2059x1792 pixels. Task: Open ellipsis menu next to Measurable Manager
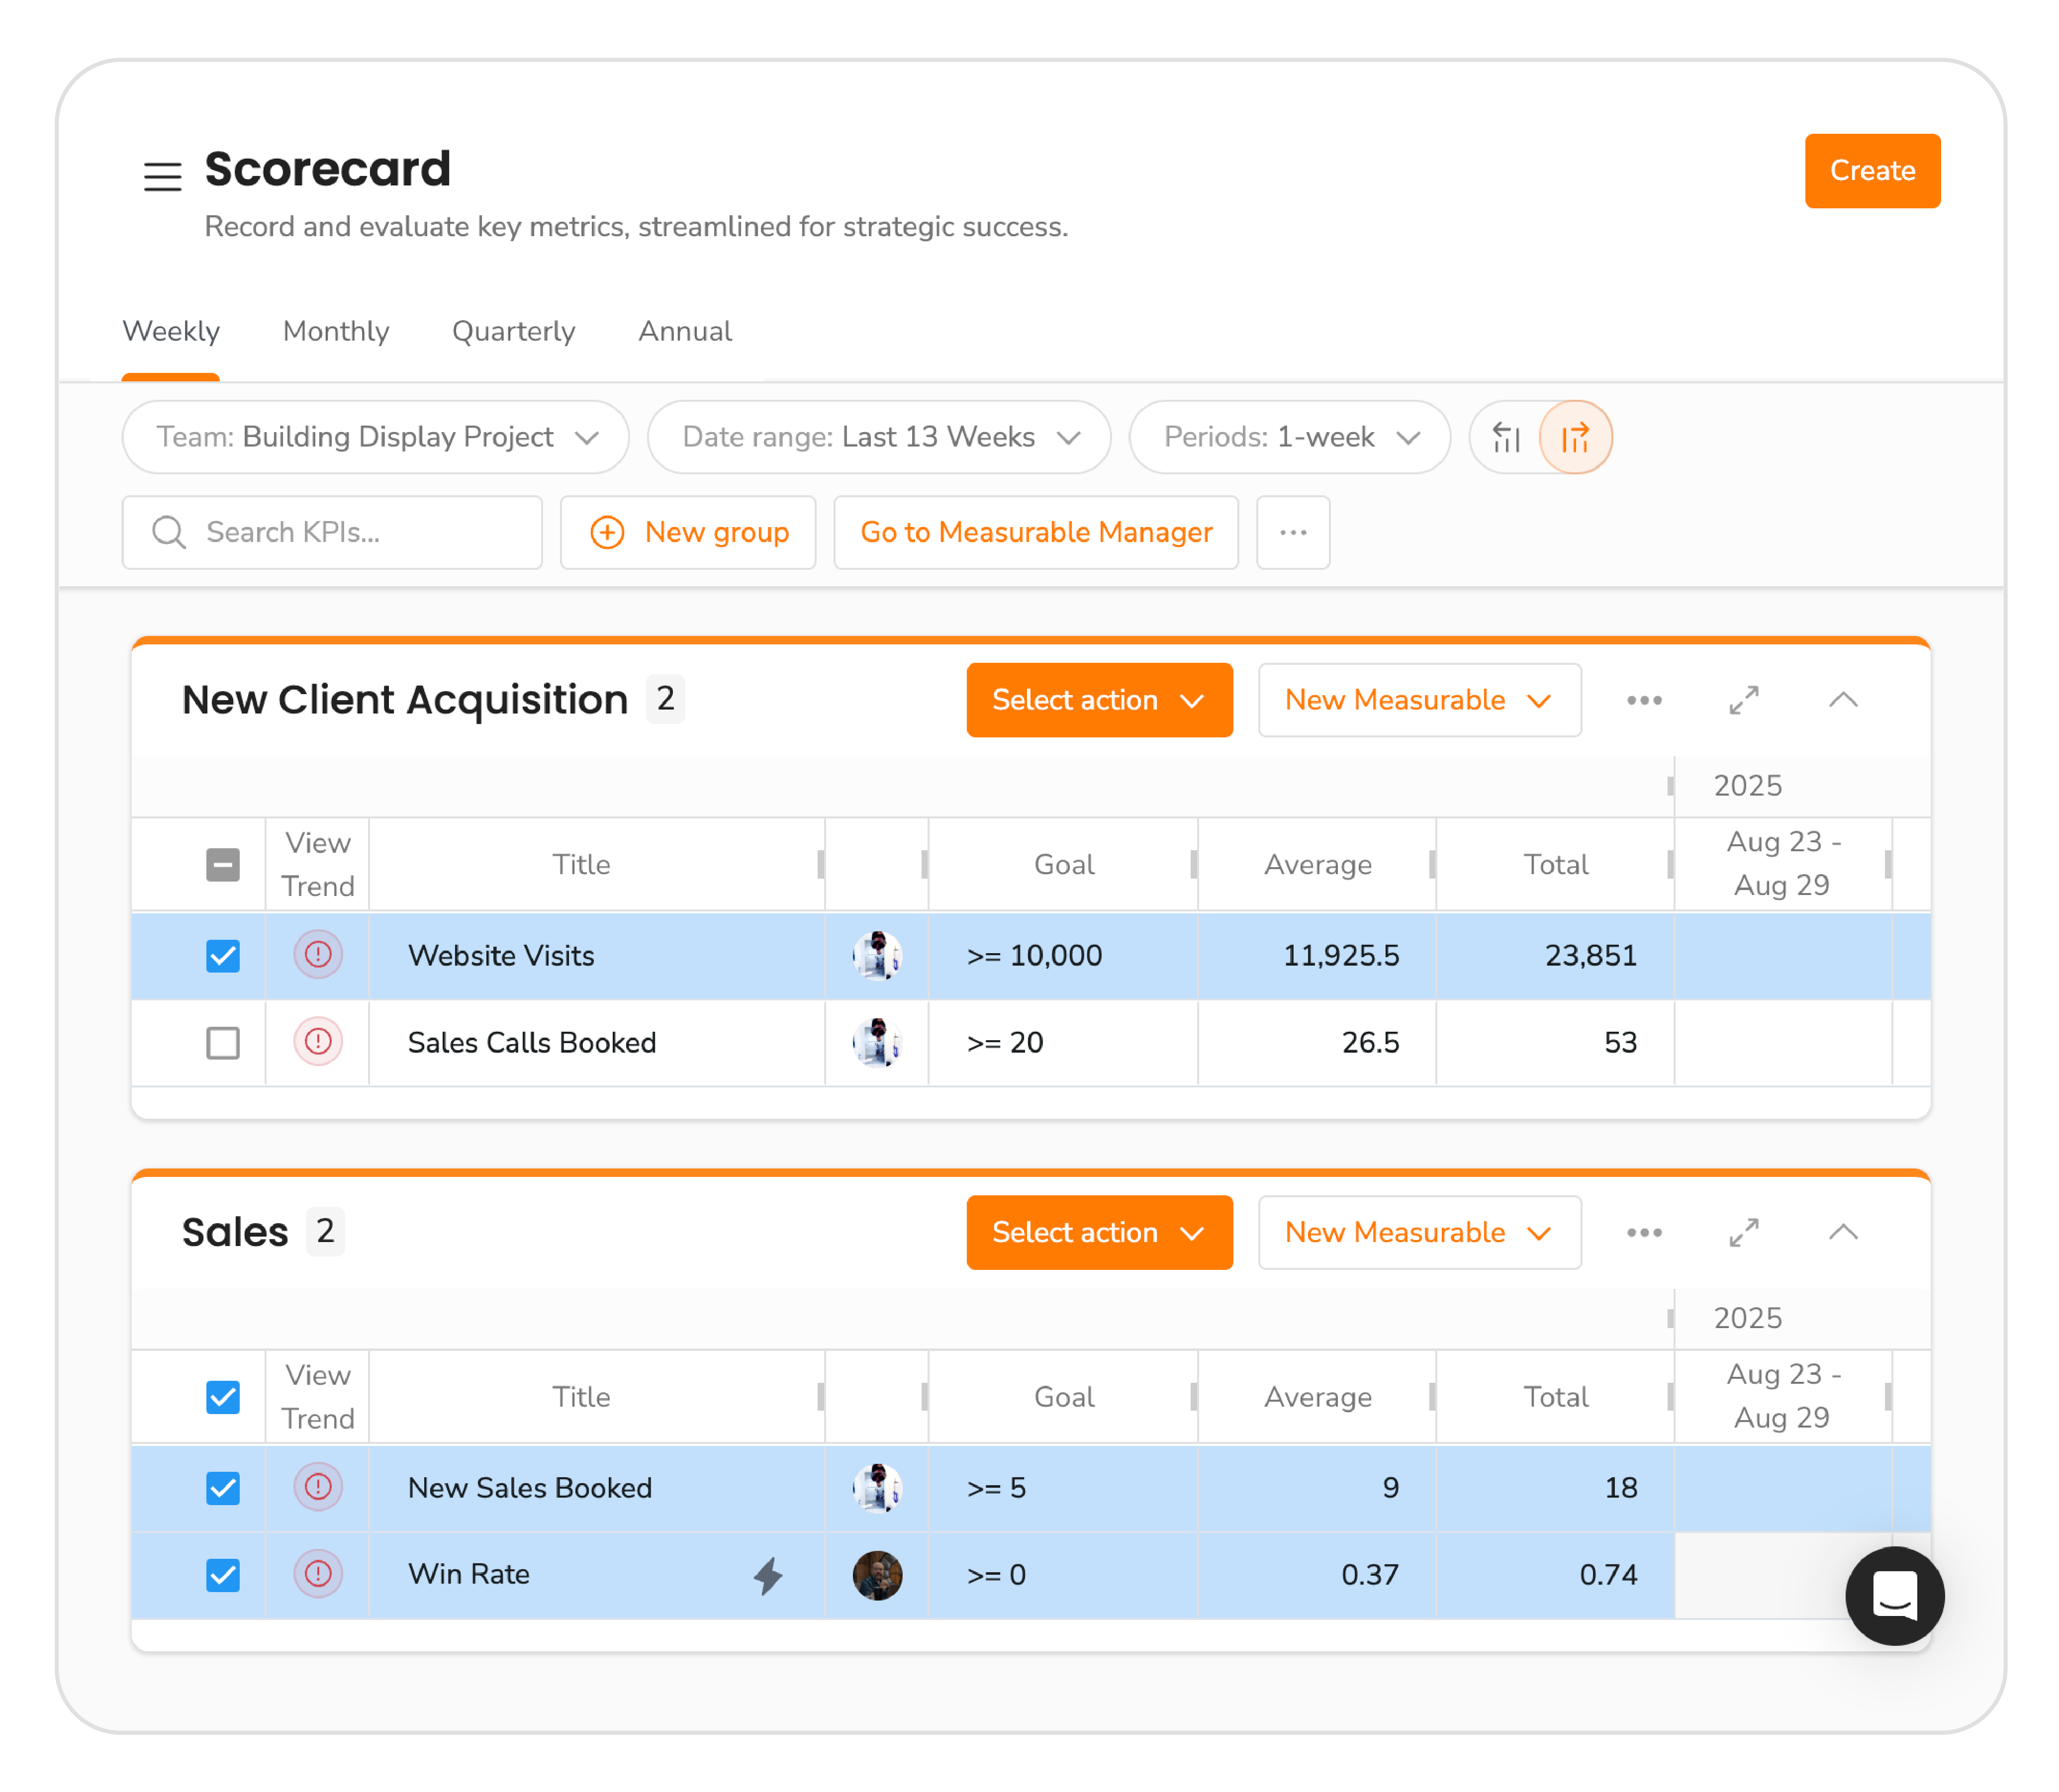[x=1293, y=532]
